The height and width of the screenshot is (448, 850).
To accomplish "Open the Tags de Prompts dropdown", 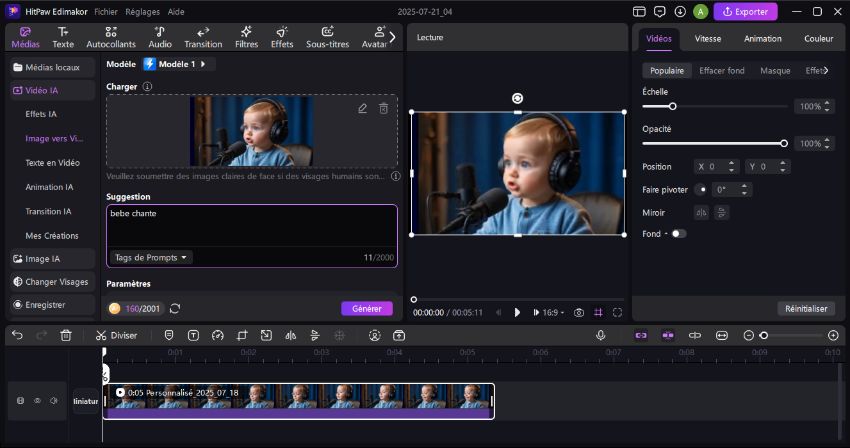I will point(151,258).
